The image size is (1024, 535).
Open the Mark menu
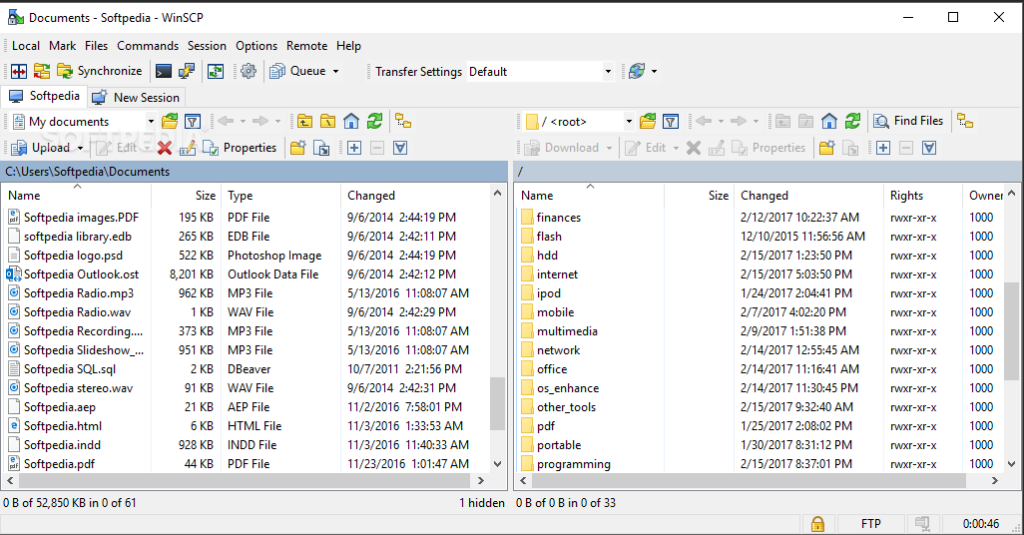(x=62, y=46)
